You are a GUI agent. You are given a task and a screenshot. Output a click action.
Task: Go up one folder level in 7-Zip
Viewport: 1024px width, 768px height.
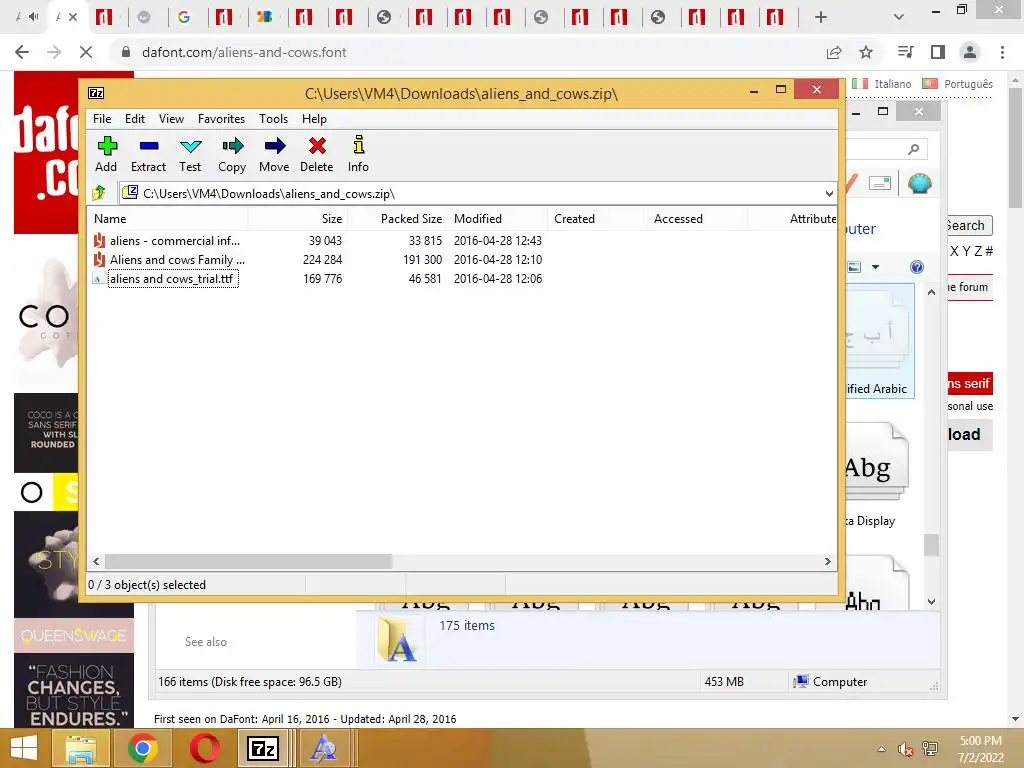(99, 193)
